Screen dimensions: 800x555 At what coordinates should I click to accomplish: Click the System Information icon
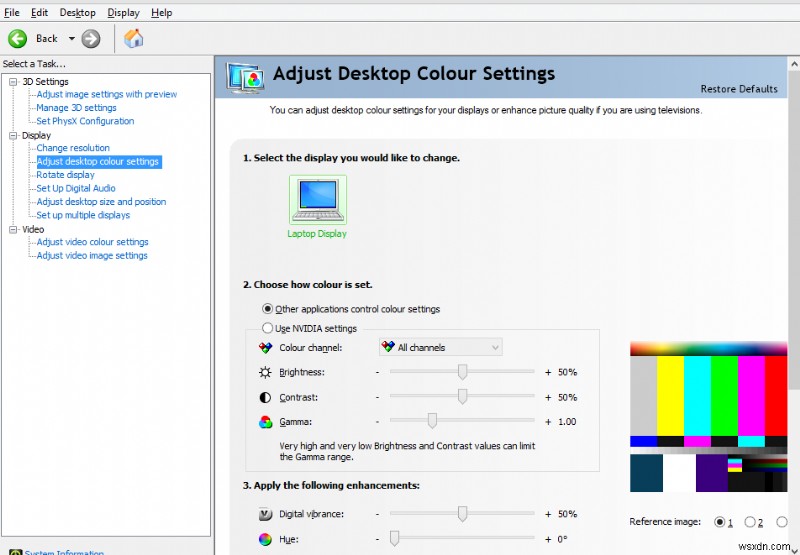pos(16,552)
